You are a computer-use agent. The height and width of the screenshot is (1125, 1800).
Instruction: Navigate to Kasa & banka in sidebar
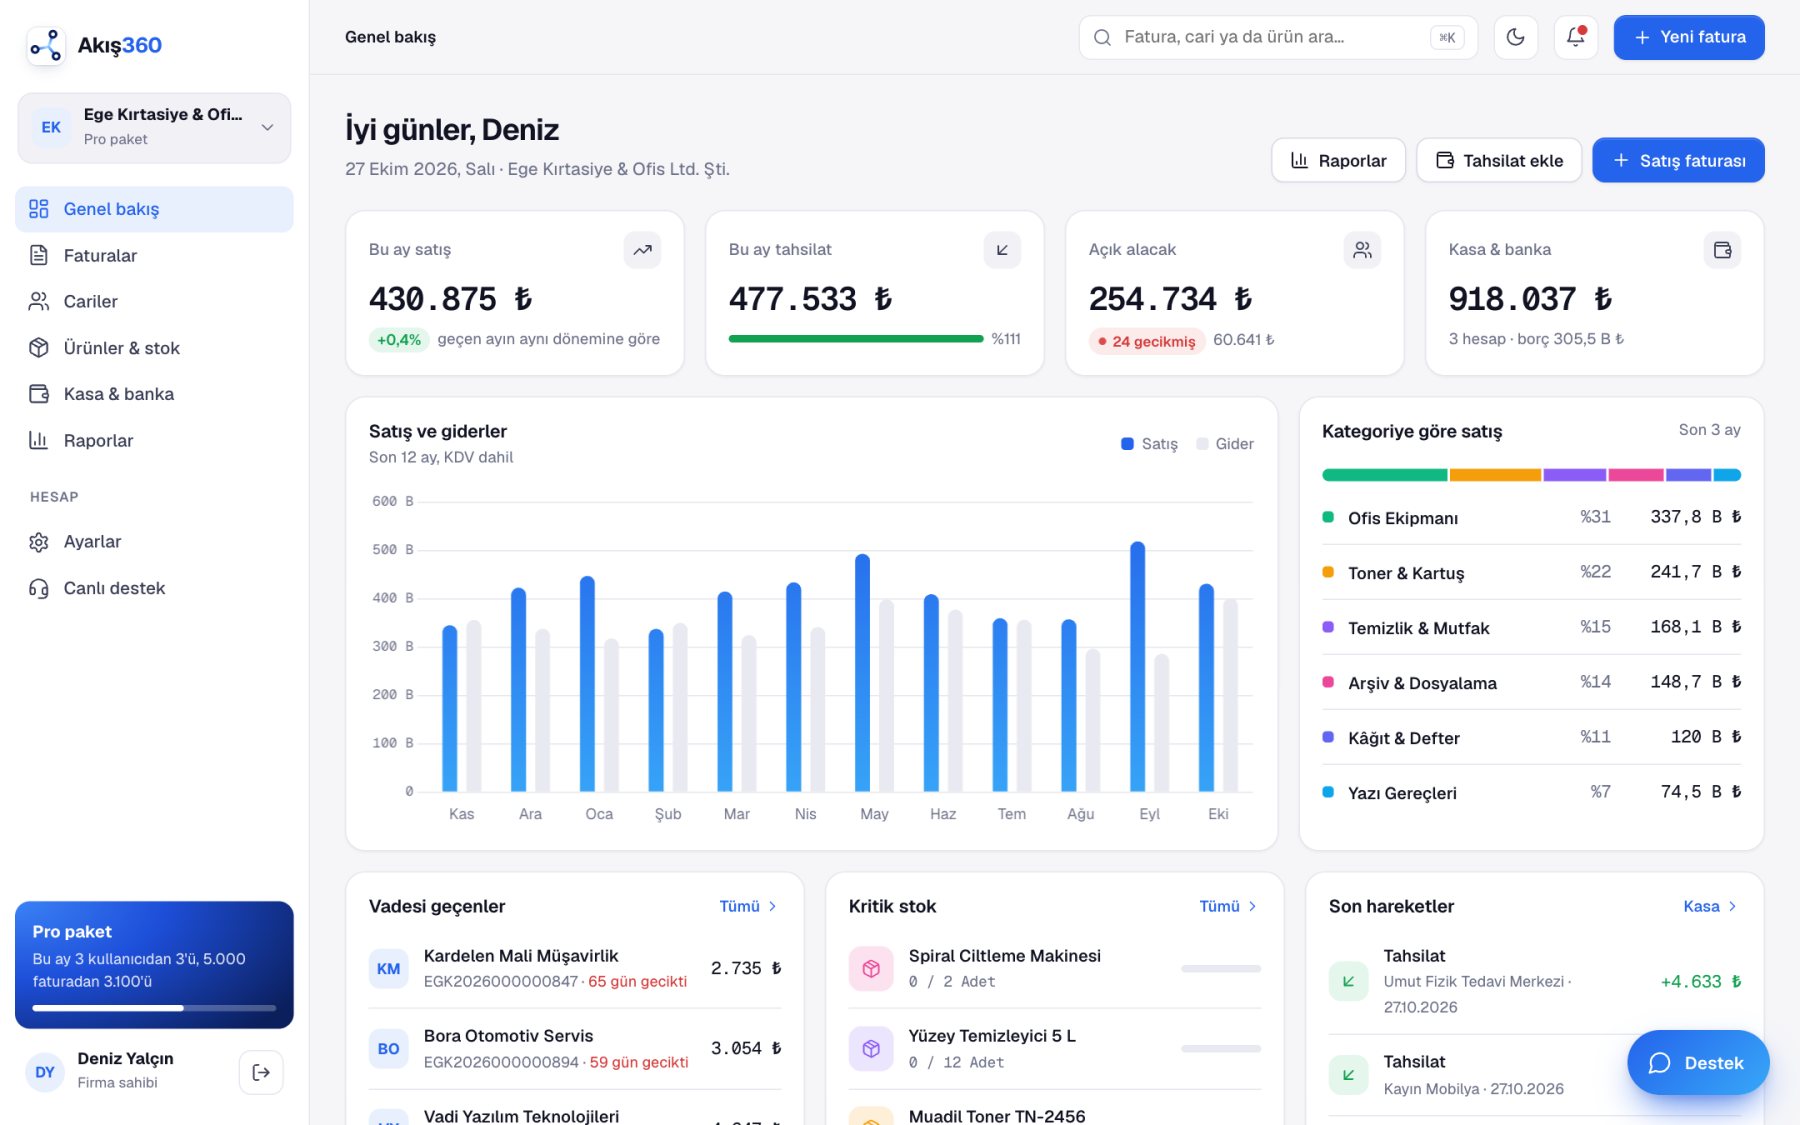154,394
